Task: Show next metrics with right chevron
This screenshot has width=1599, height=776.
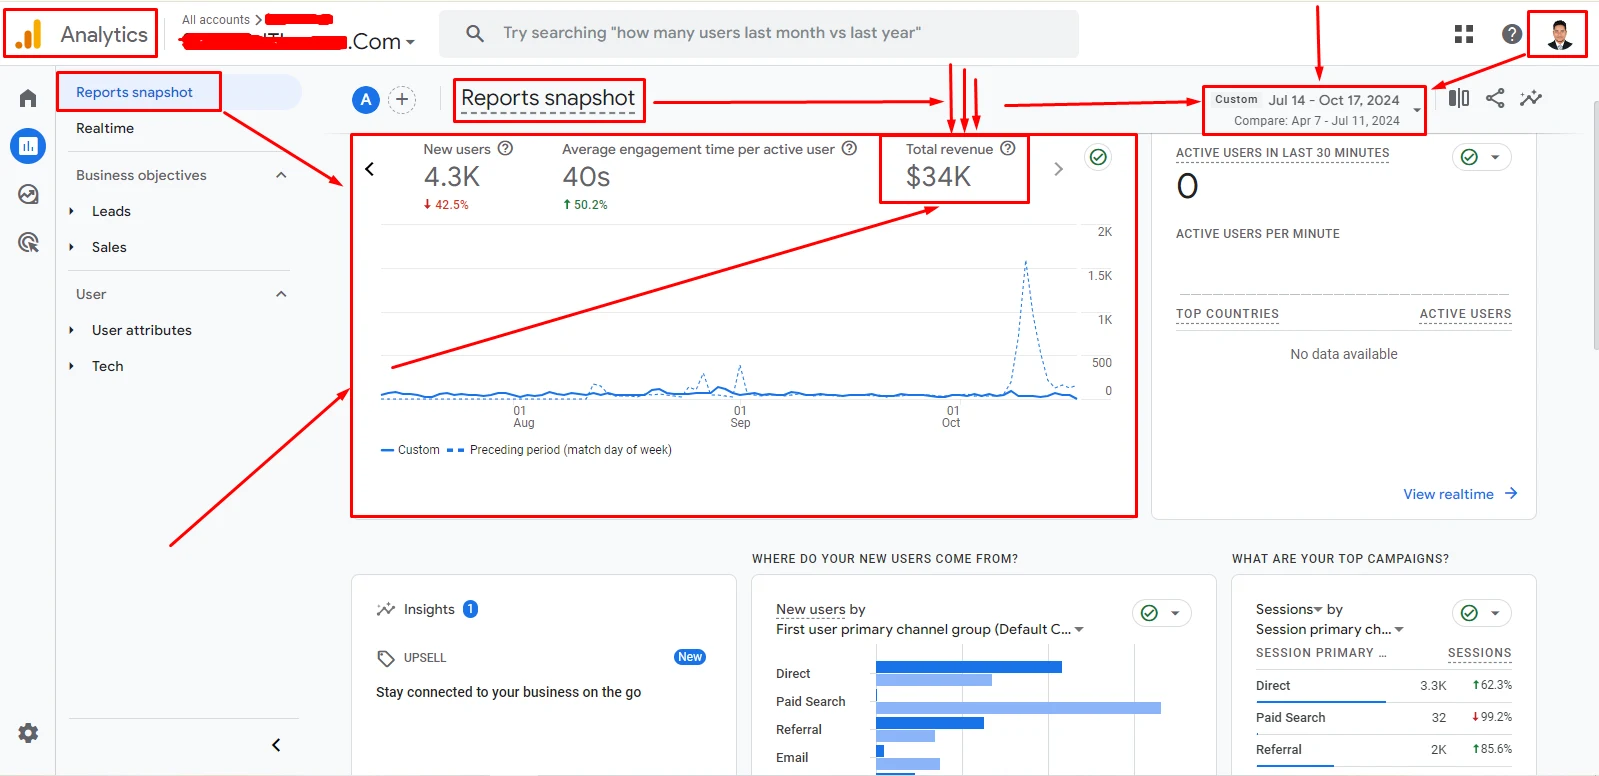Action: 1058,169
